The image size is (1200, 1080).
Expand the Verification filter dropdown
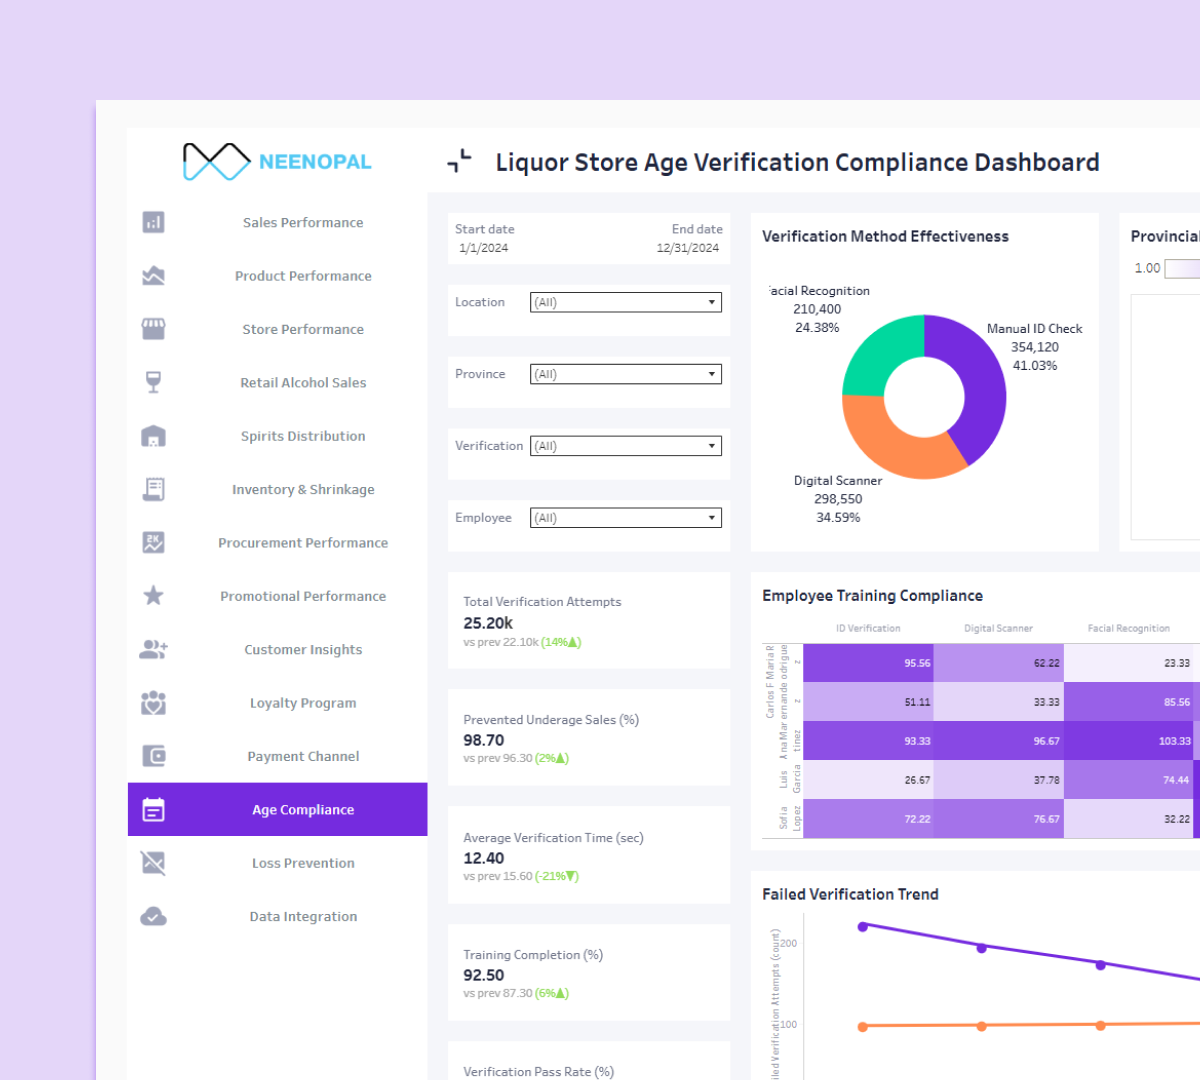[x=626, y=446]
